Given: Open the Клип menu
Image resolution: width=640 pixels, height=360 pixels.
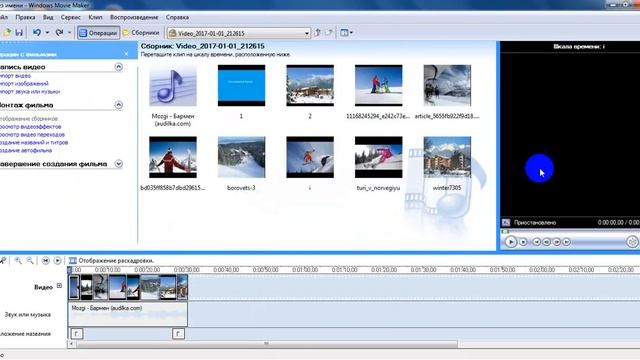Looking at the screenshot, I should click(96, 17).
